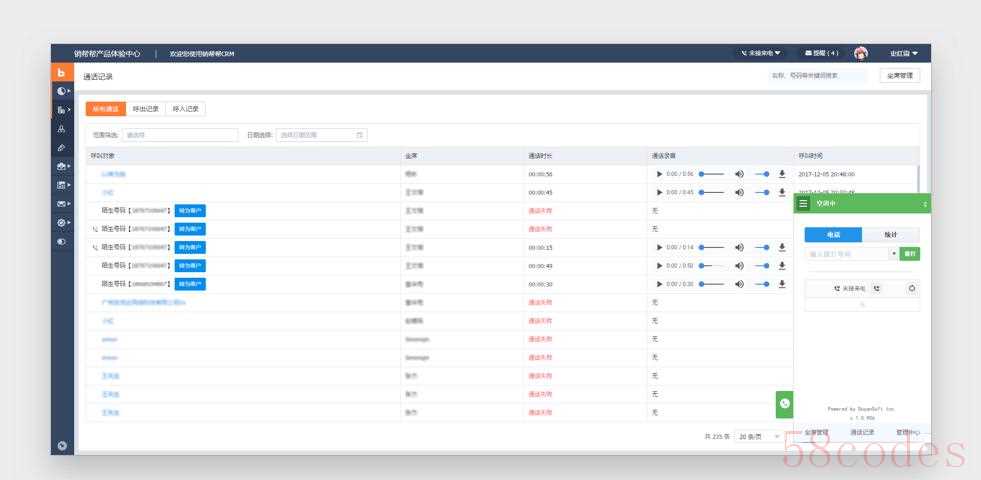Click the top search input field

point(818,76)
